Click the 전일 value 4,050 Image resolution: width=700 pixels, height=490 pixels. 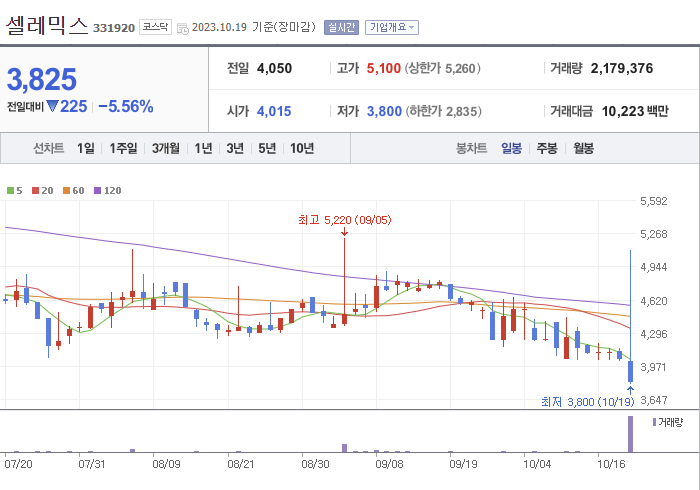pos(274,68)
